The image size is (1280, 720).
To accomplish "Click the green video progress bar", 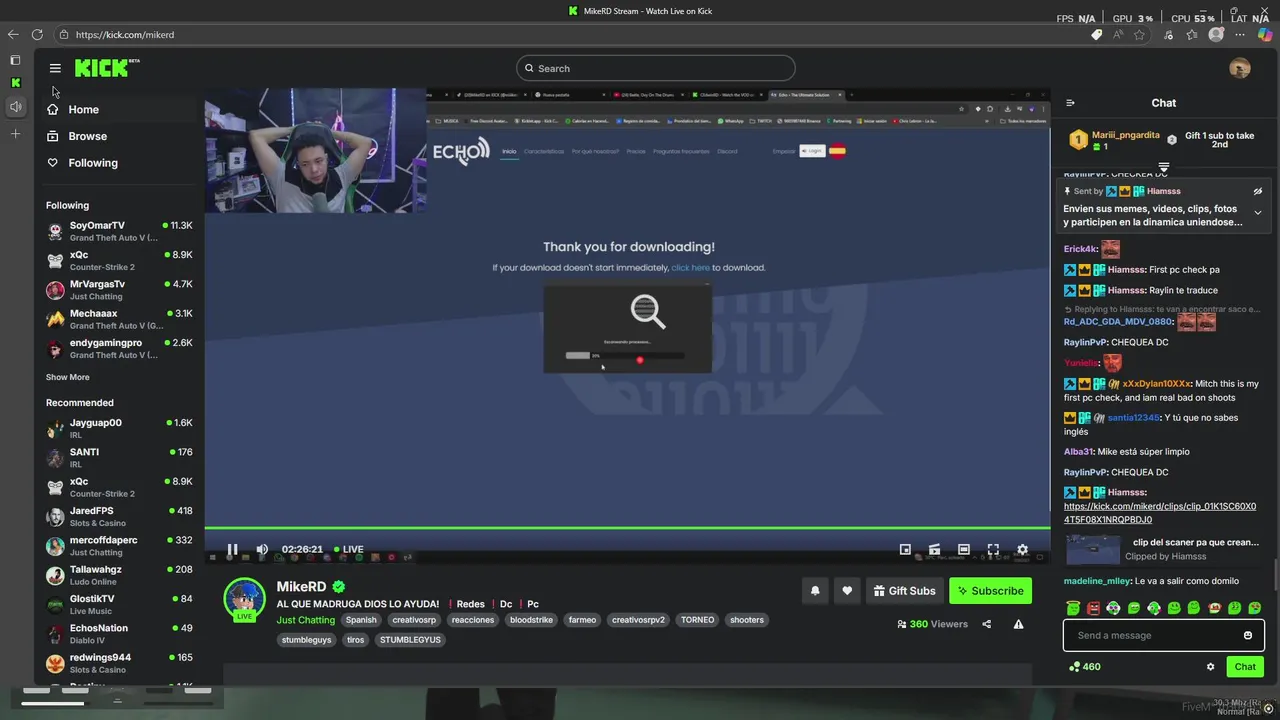I will point(627,527).
